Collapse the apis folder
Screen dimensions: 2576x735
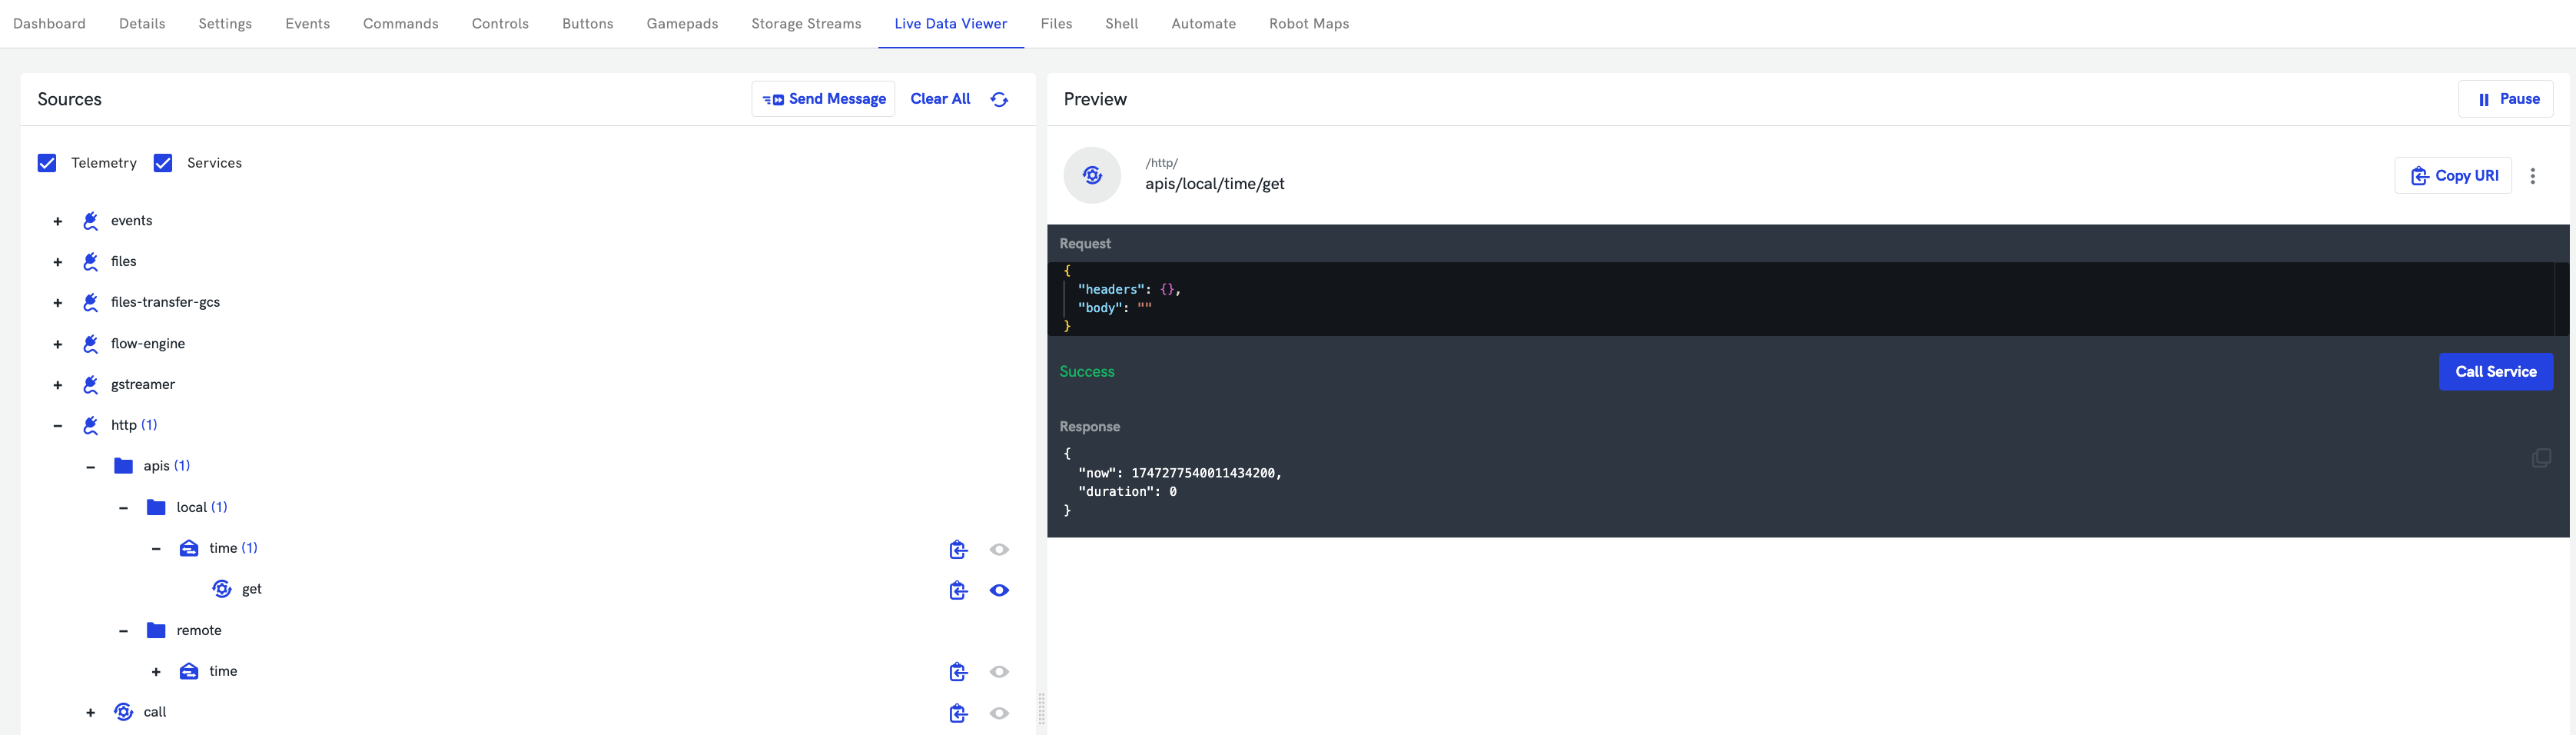[91, 467]
